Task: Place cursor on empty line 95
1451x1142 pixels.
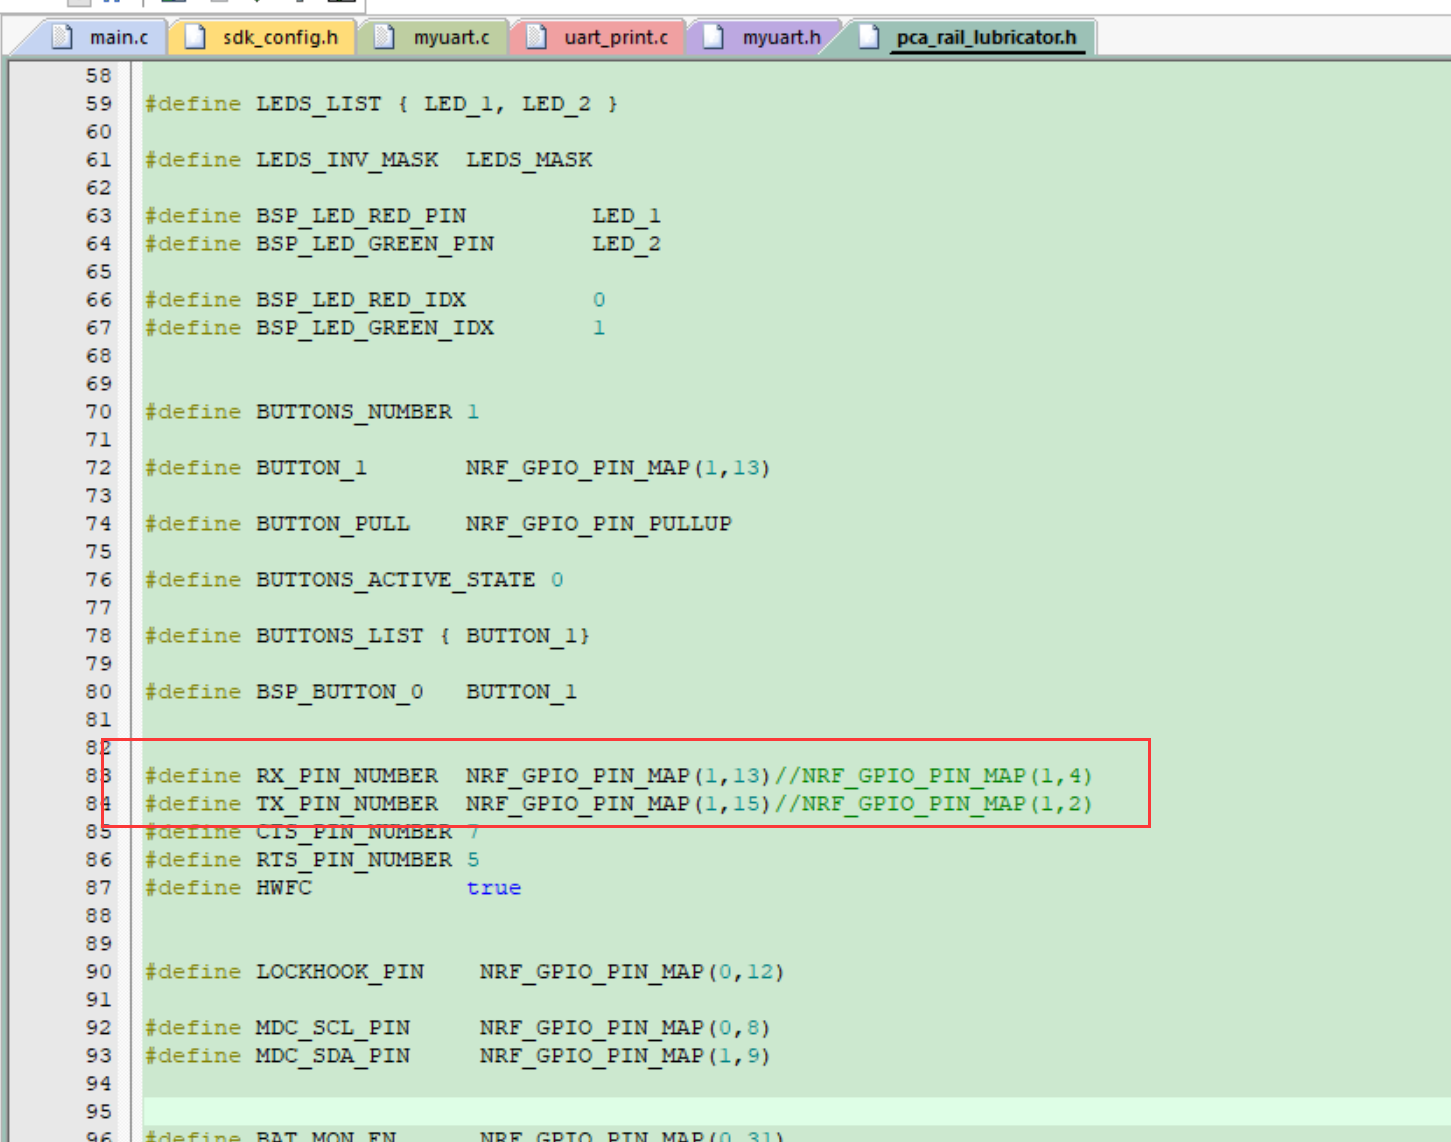Action: [796, 1112]
